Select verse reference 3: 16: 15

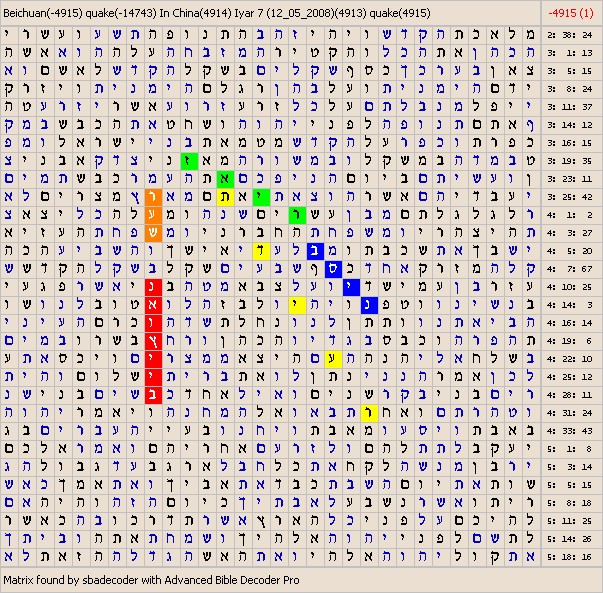point(570,143)
